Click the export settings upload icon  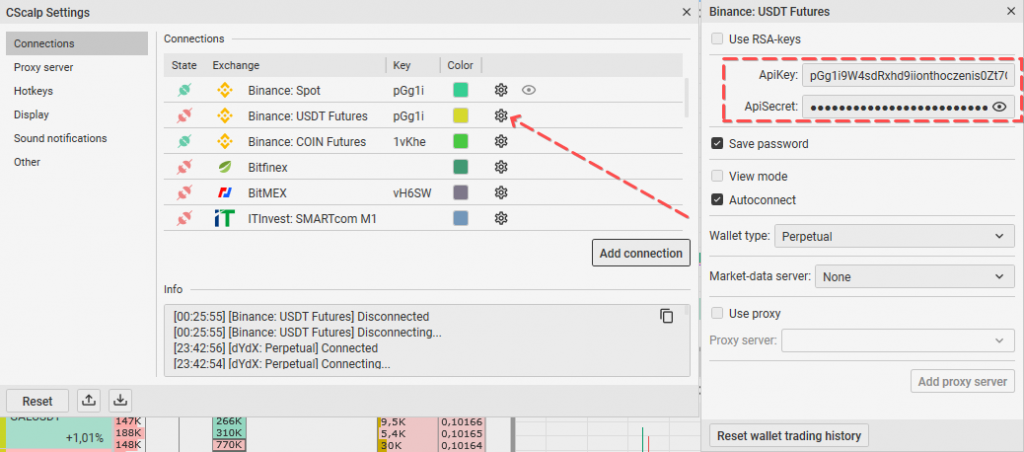(x=89, y=400)
